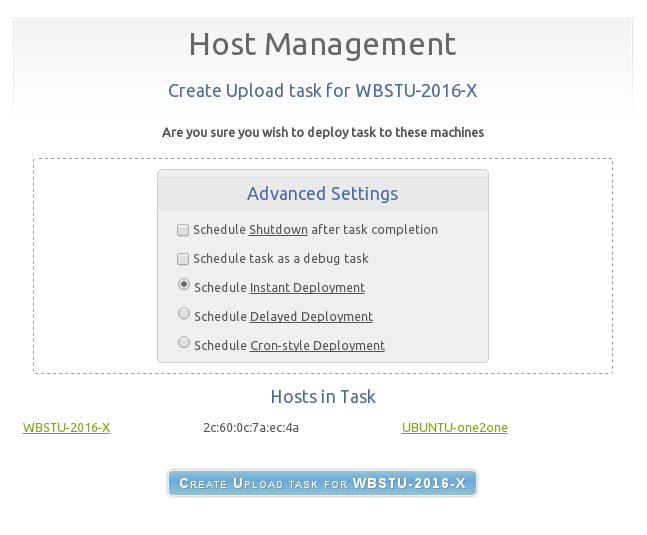Click the Hosts in Task heading
The width and height of the screenshot is (647, 535).
(x=322, y=397)
